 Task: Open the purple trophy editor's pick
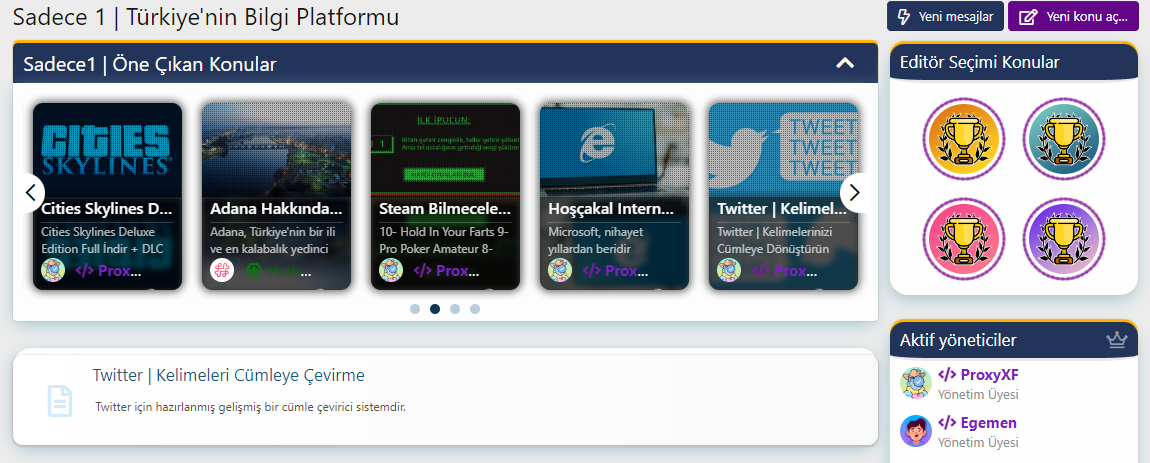click(1063, 239)
